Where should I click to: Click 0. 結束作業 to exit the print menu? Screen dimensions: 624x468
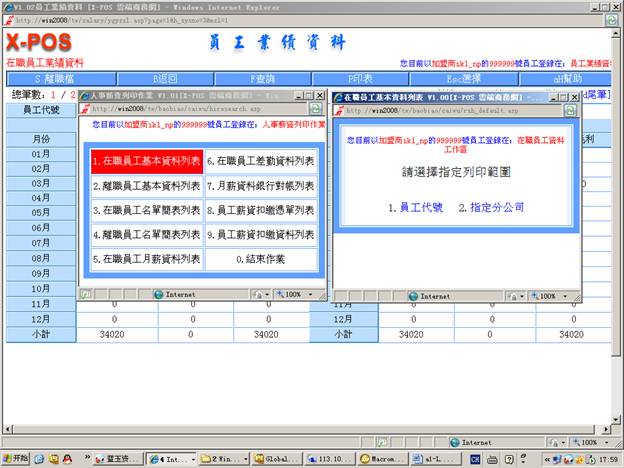(x=261, y=258)
